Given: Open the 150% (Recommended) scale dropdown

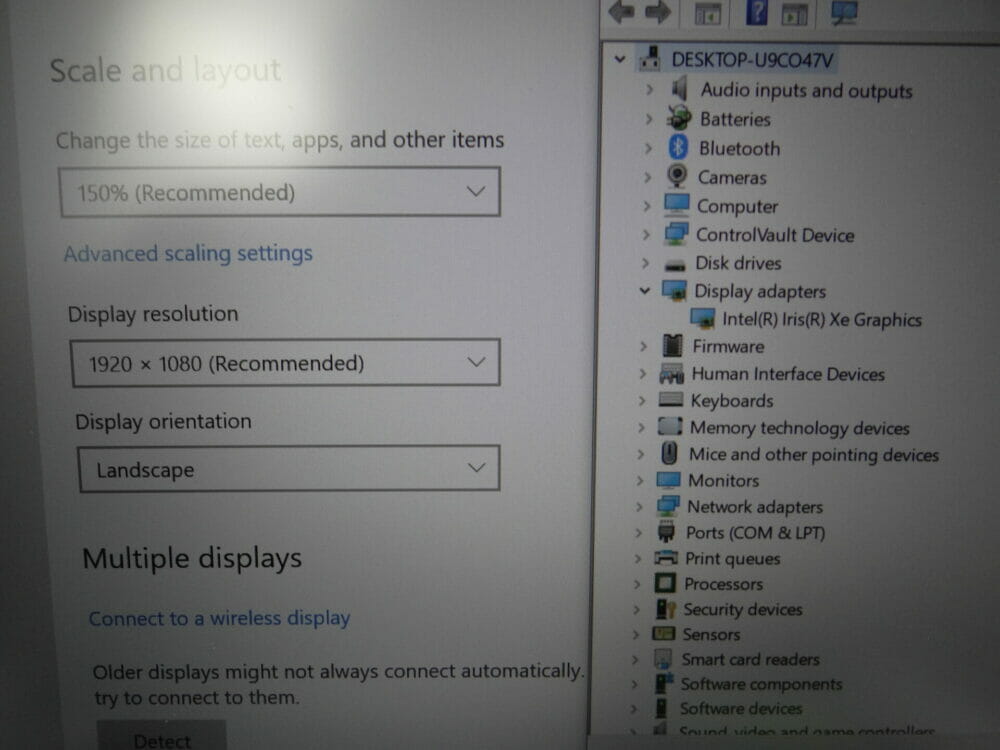Looking at the screenshot, I should 280,192.
